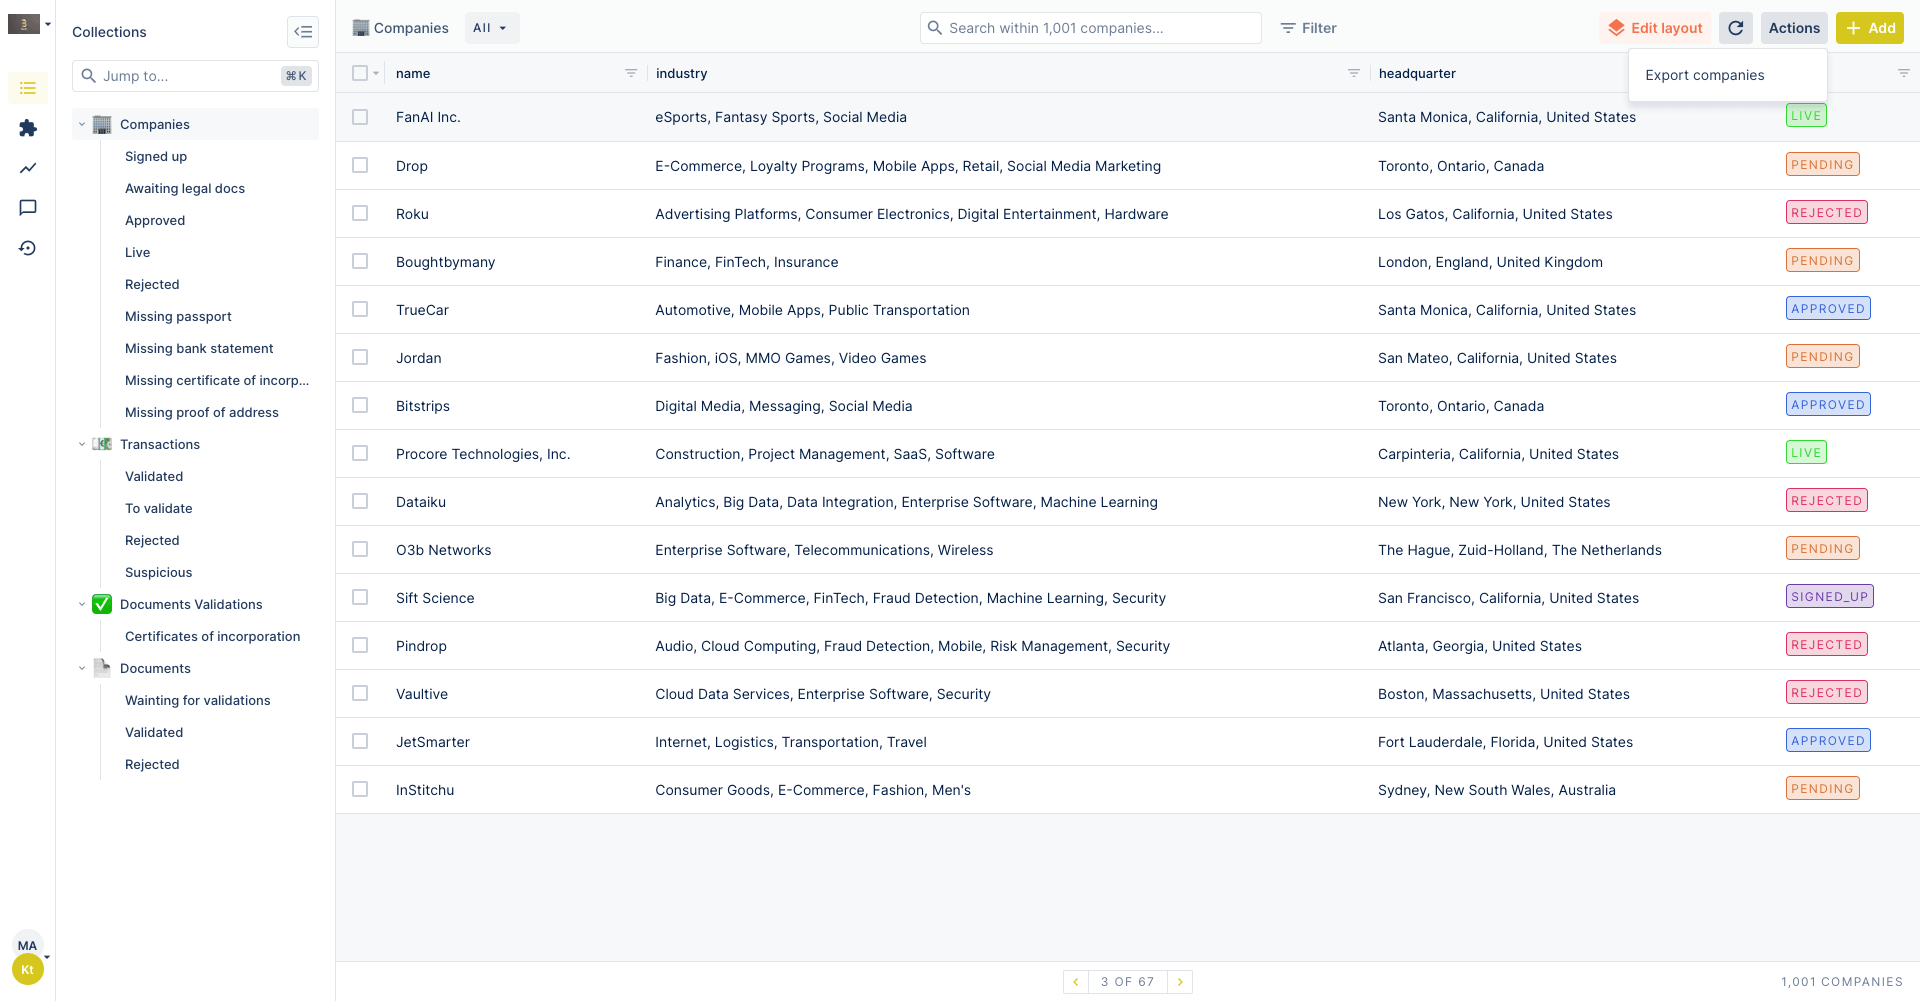The height and width of the screenshot is (1001, 1920).
Task: Check the select-all header checkbox
Action: pos(360,73)
